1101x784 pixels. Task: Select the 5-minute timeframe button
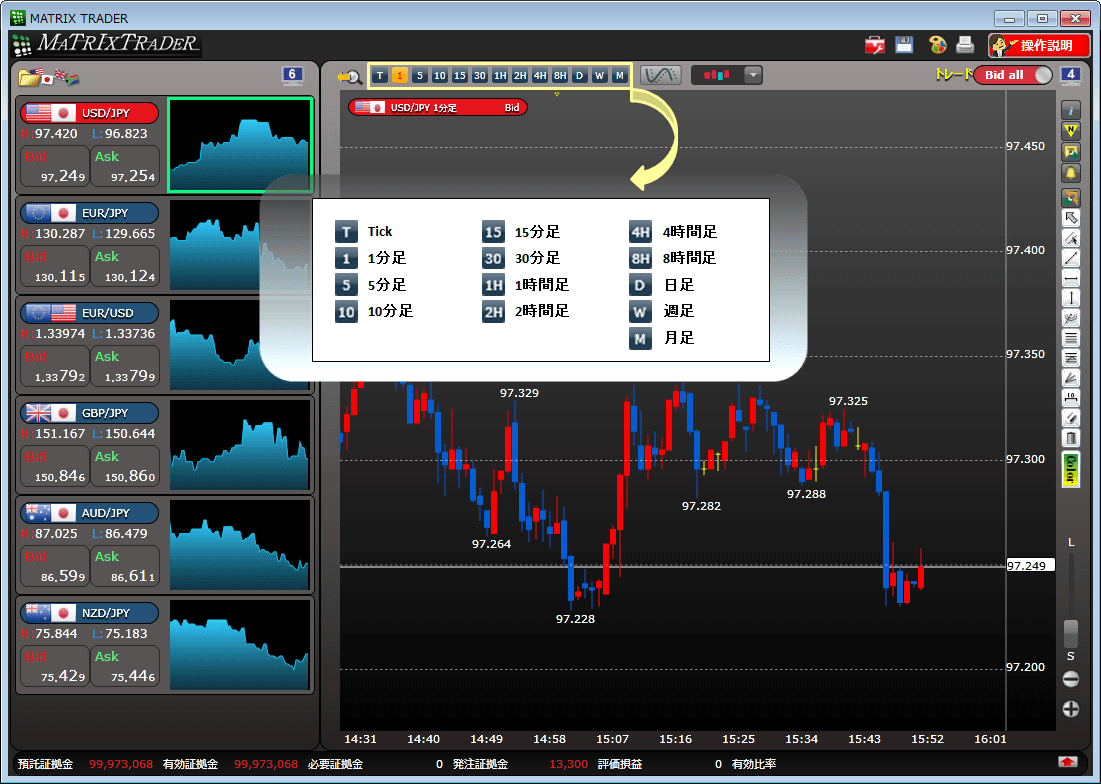(x=420, y=75)
